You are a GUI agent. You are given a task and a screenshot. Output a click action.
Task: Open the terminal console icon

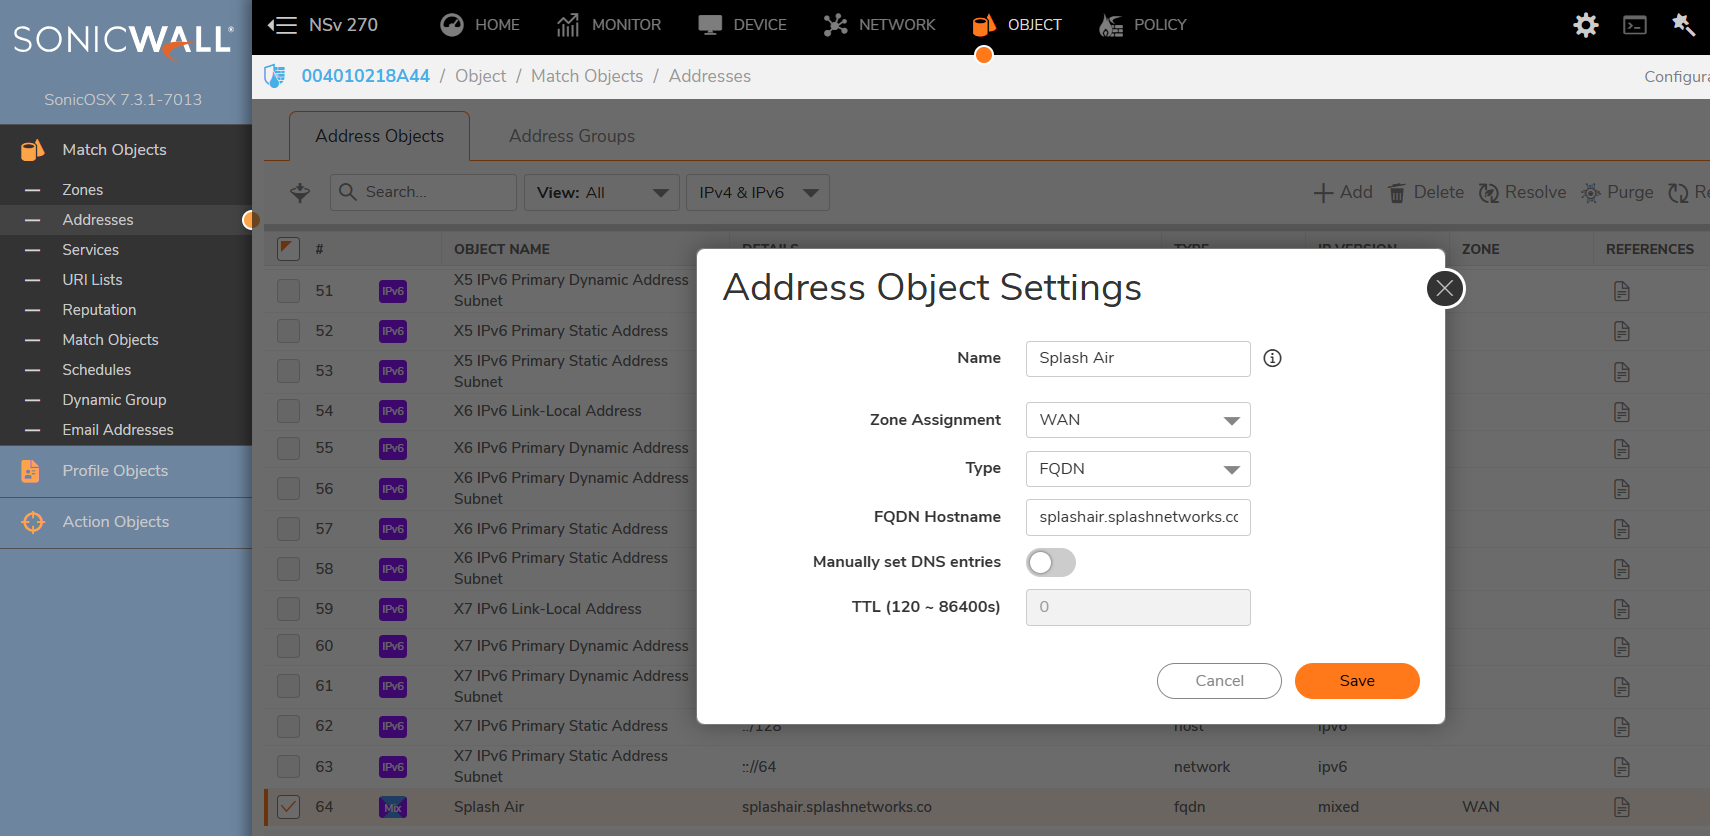[1635, 25]
